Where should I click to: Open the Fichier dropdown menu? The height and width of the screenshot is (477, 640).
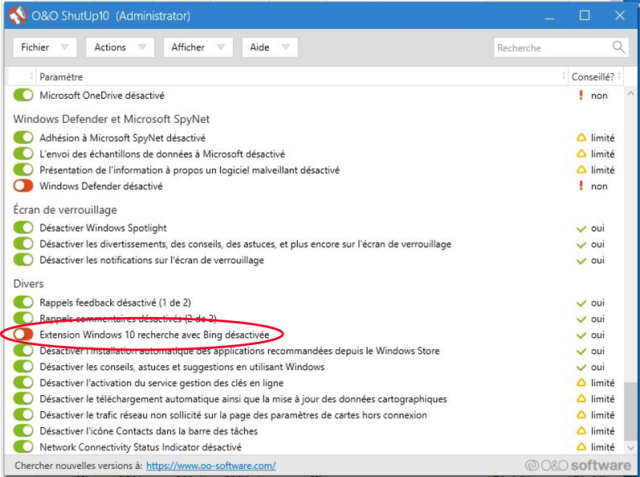click(x=45, y=47)
